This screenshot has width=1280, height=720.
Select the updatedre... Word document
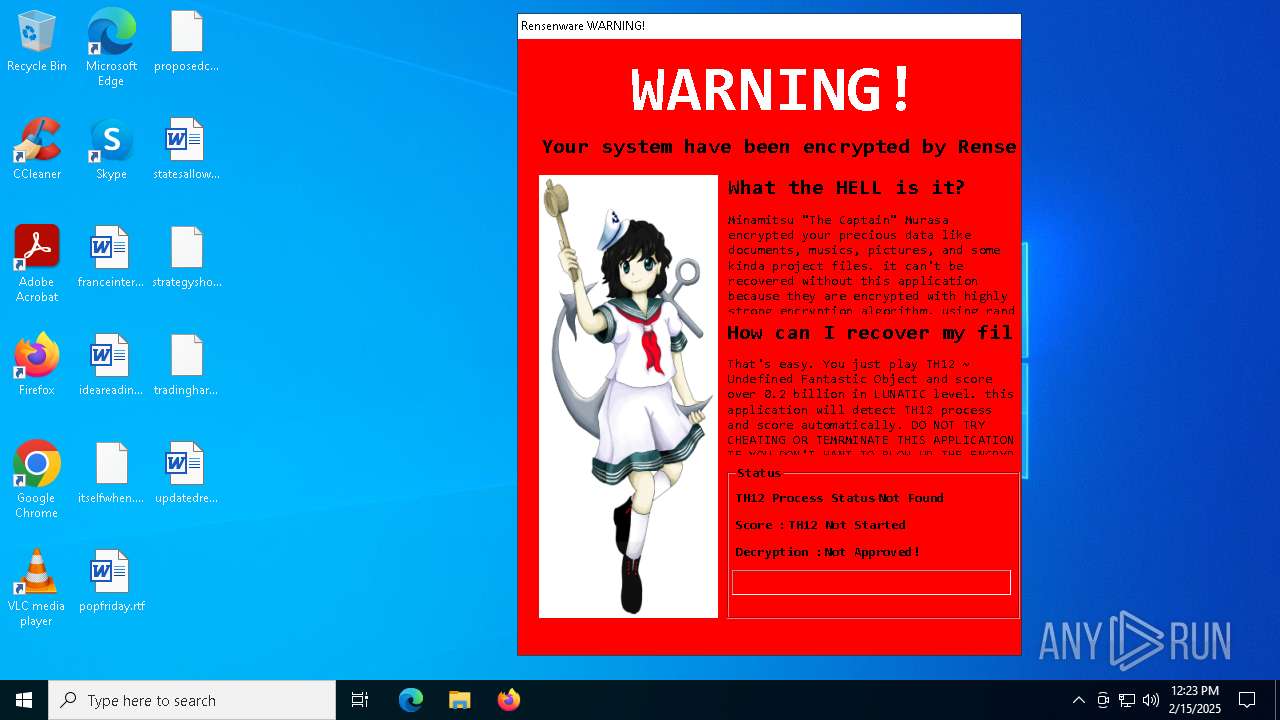187,474
